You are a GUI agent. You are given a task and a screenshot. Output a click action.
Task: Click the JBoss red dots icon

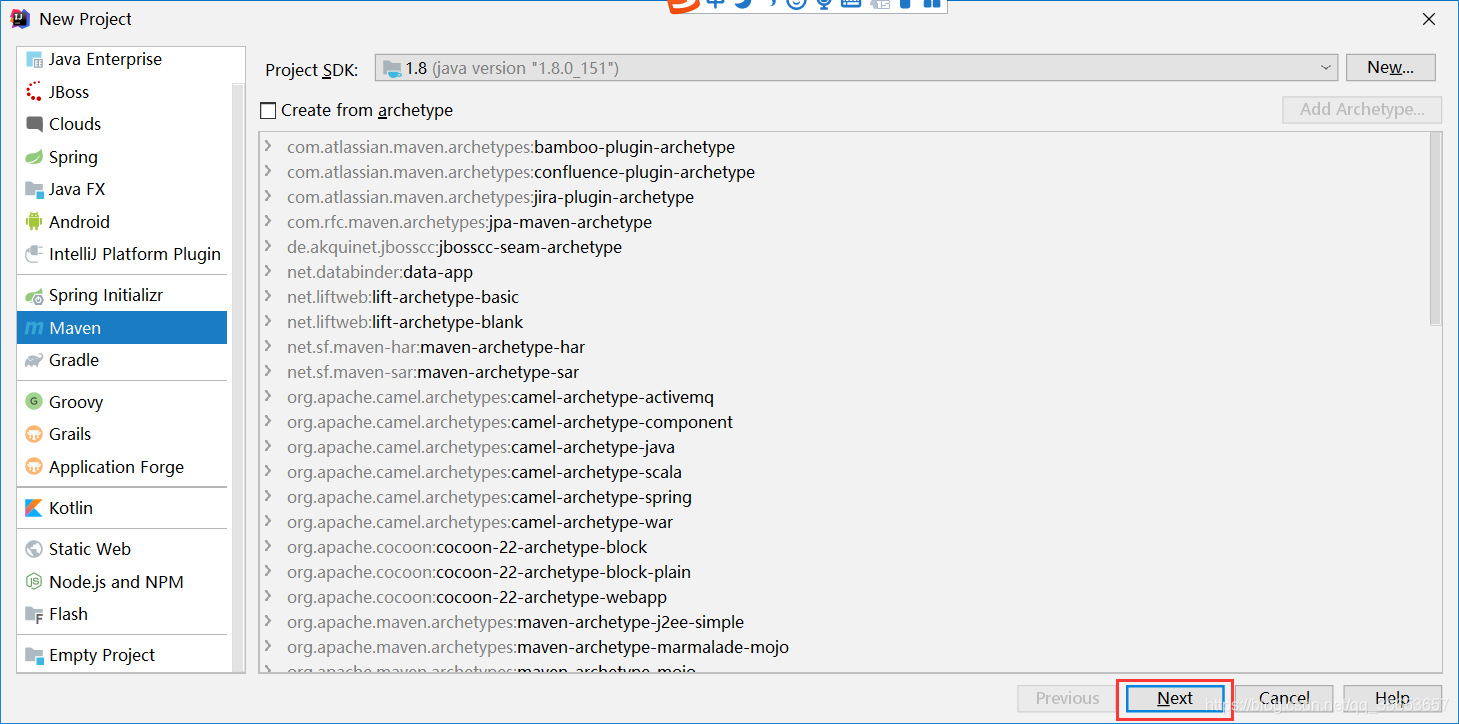point(34,92)
